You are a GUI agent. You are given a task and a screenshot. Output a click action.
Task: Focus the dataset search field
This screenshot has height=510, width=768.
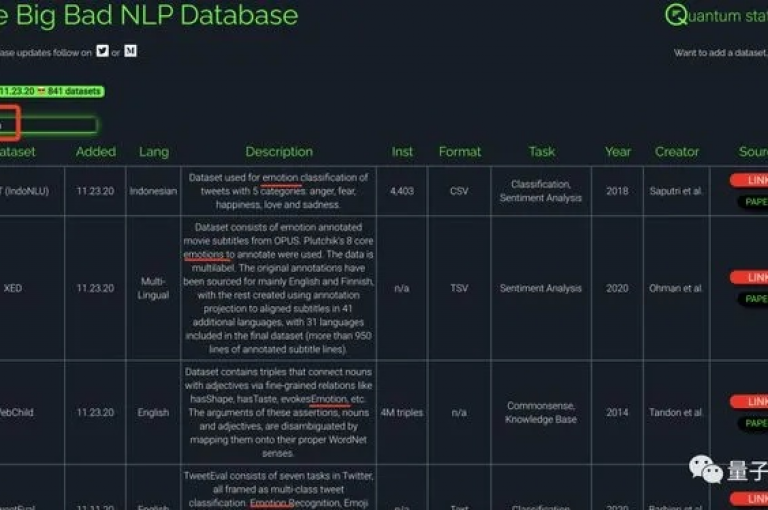pyautogui.click(x=49, y=125)
